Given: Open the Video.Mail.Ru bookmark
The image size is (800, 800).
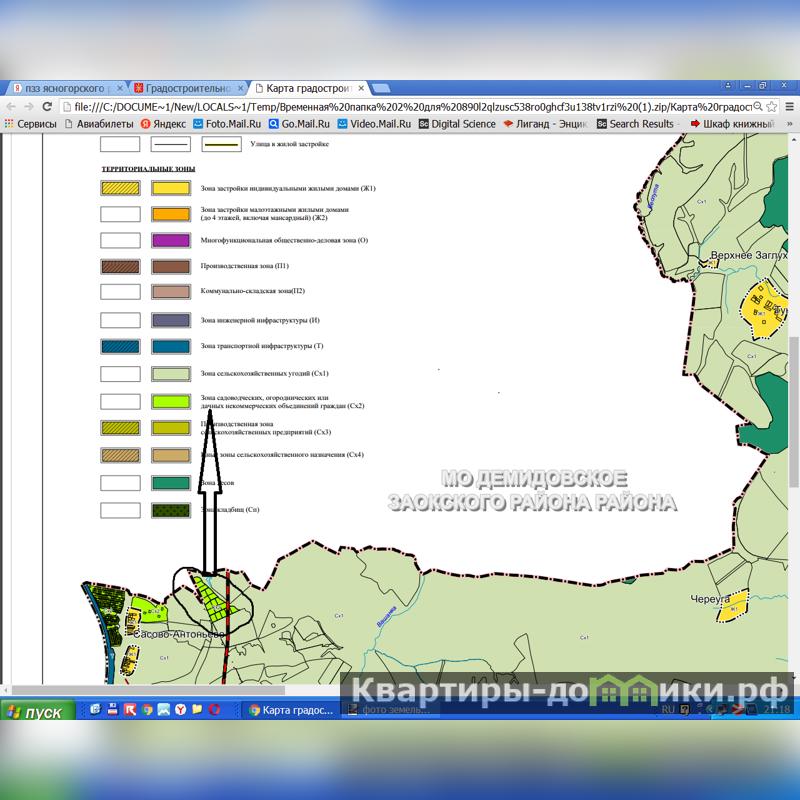Looking at the screenshot, I should (374, 124).
